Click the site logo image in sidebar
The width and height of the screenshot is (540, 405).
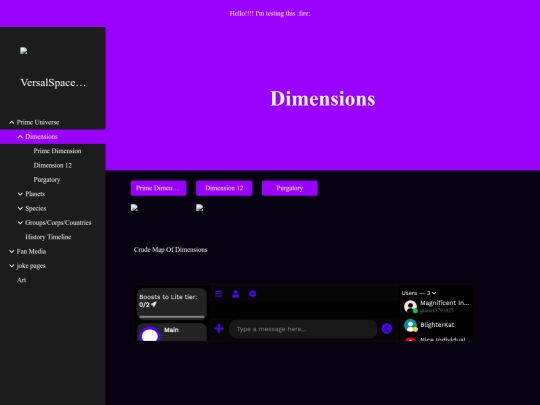tap(23, 51)
